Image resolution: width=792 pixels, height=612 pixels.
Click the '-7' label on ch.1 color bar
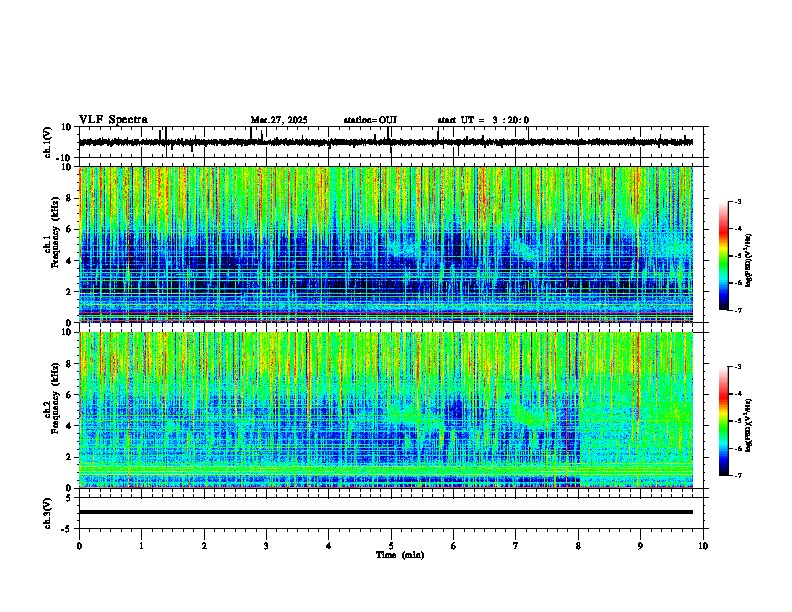click(x=737, y=311)
